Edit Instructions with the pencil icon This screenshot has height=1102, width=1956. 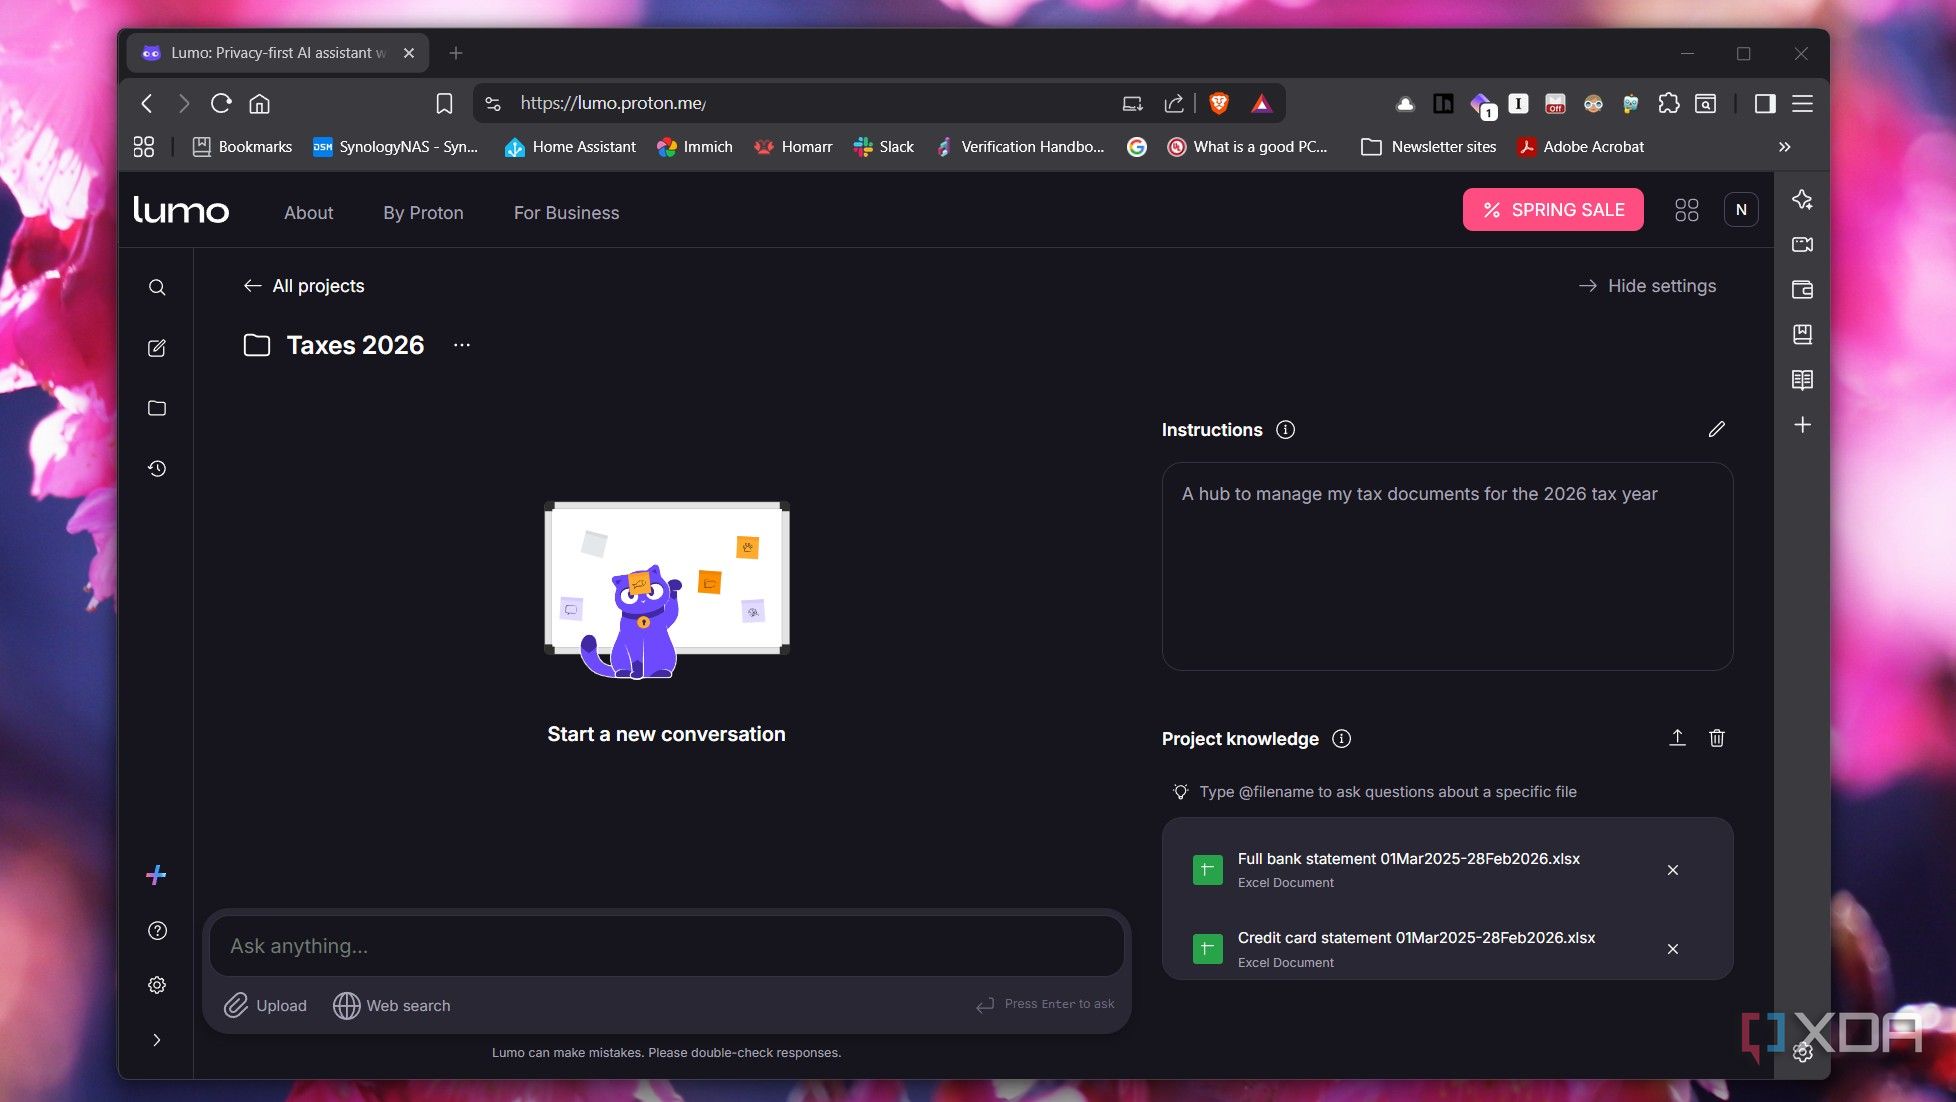(x=1717, y=429)
